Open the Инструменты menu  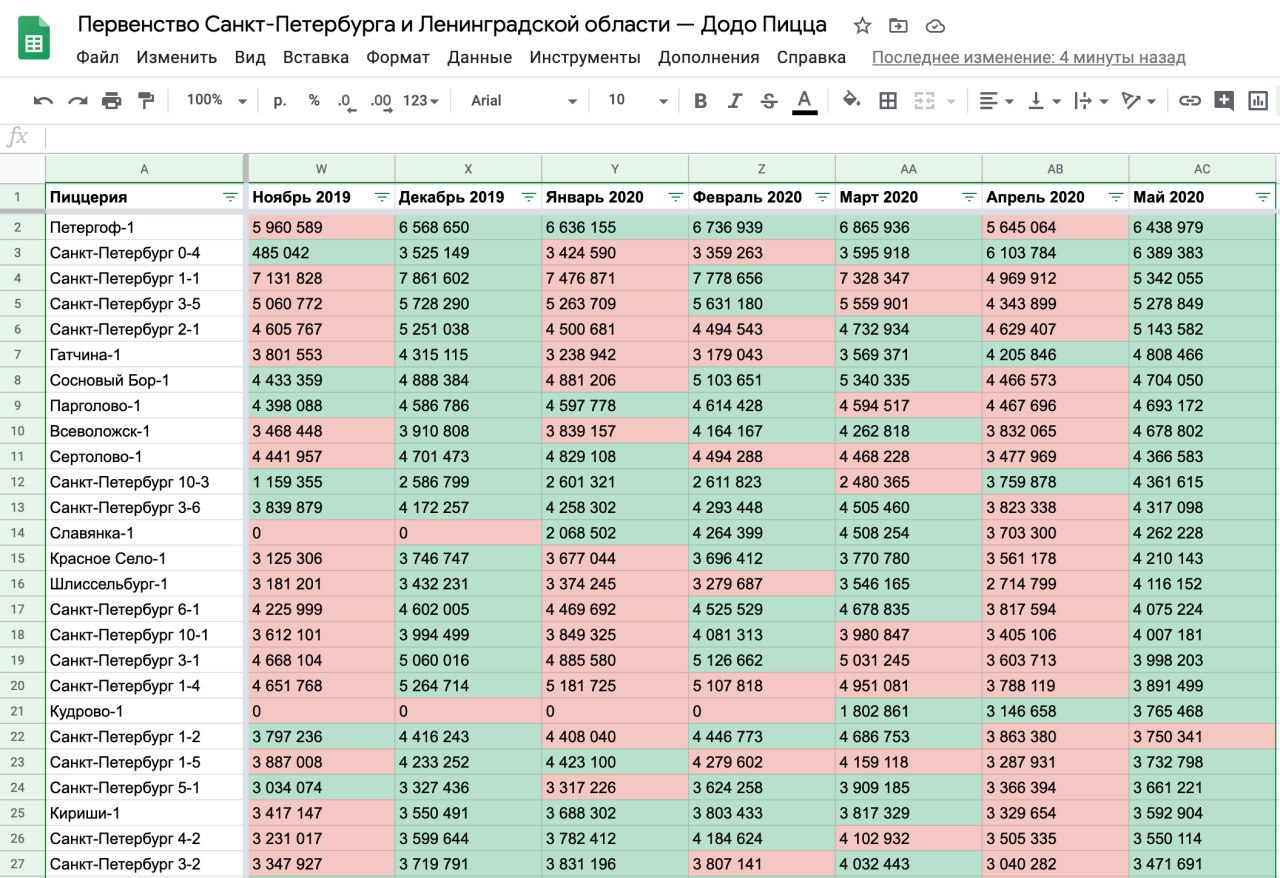pos(586,57)
